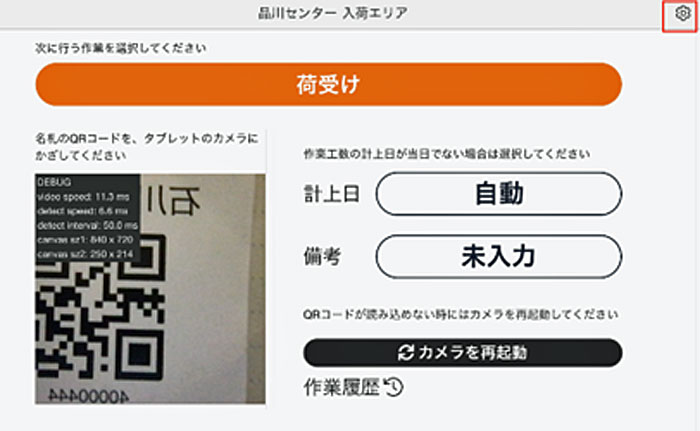Click the video speed line in debug overlay
The height and width of the screenshot is (431, 700).
[83, 197]
